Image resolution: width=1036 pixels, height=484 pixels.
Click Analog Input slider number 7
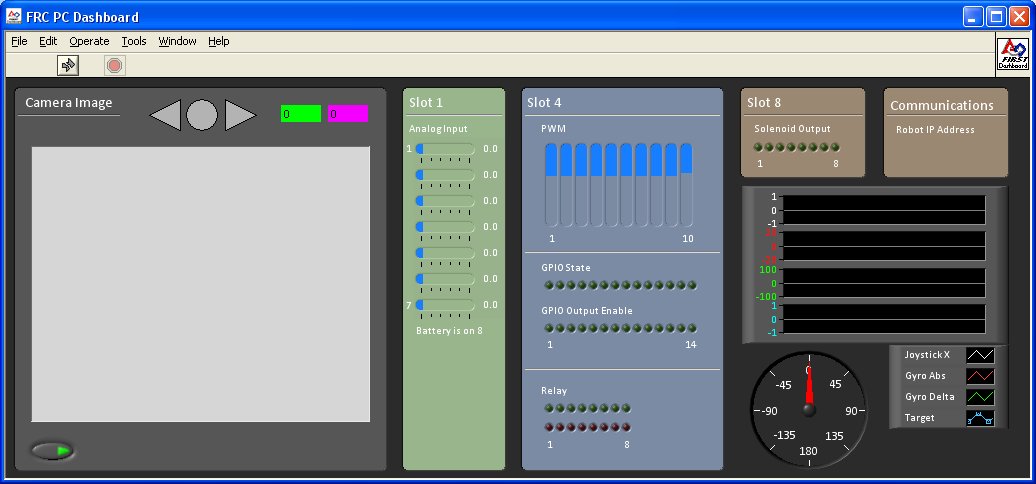click(x=445, y=304)
